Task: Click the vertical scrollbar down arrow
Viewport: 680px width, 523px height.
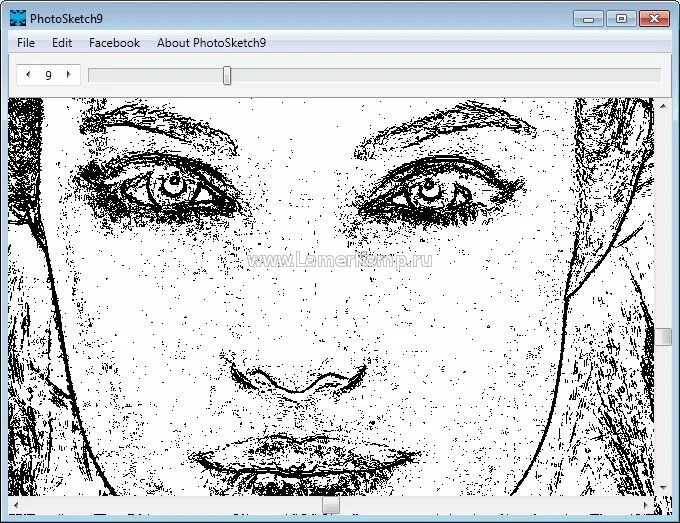Action: pos(663,488)
